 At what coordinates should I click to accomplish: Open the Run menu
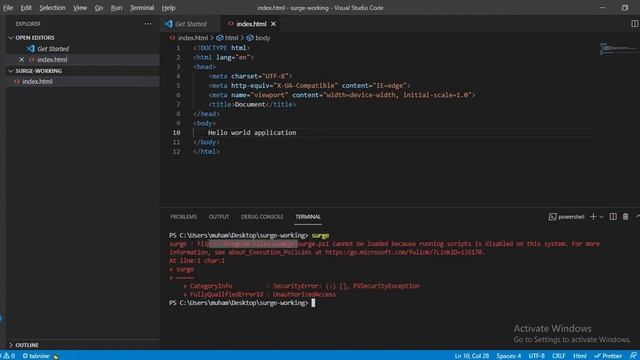coord(116,8)
